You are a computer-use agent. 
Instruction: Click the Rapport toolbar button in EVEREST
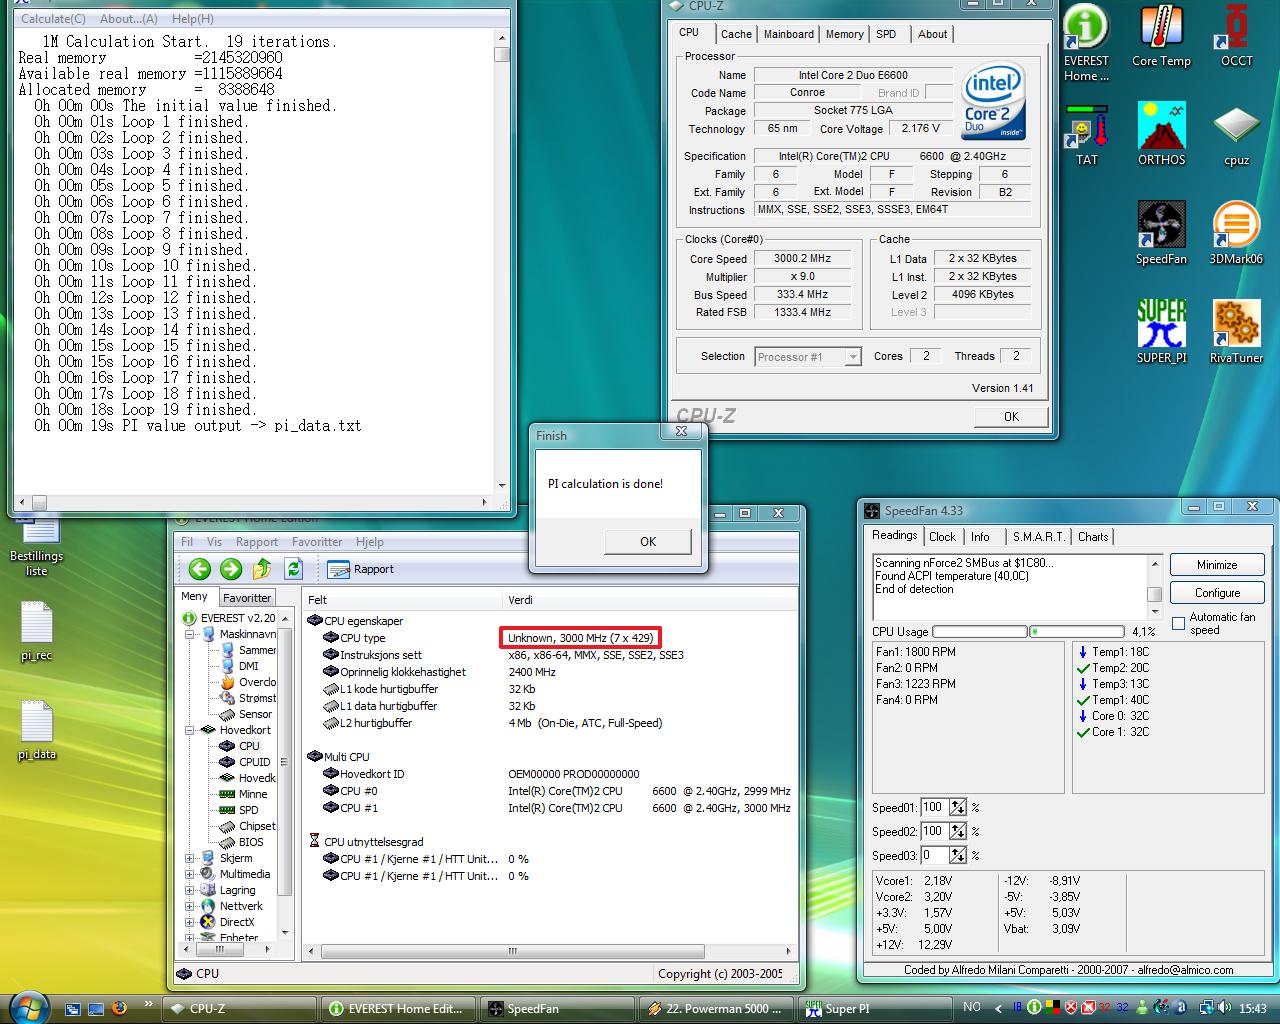[361, 569]
